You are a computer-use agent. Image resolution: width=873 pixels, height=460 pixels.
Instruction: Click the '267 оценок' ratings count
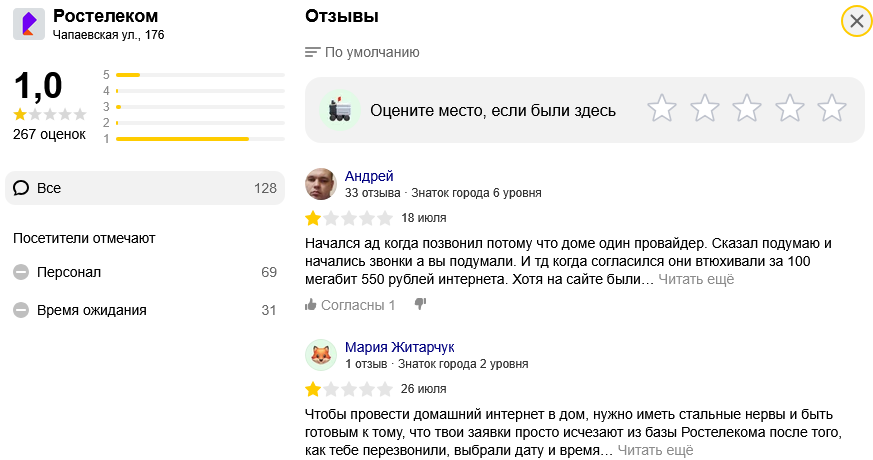pyautogui.click(x=50, y=134)
